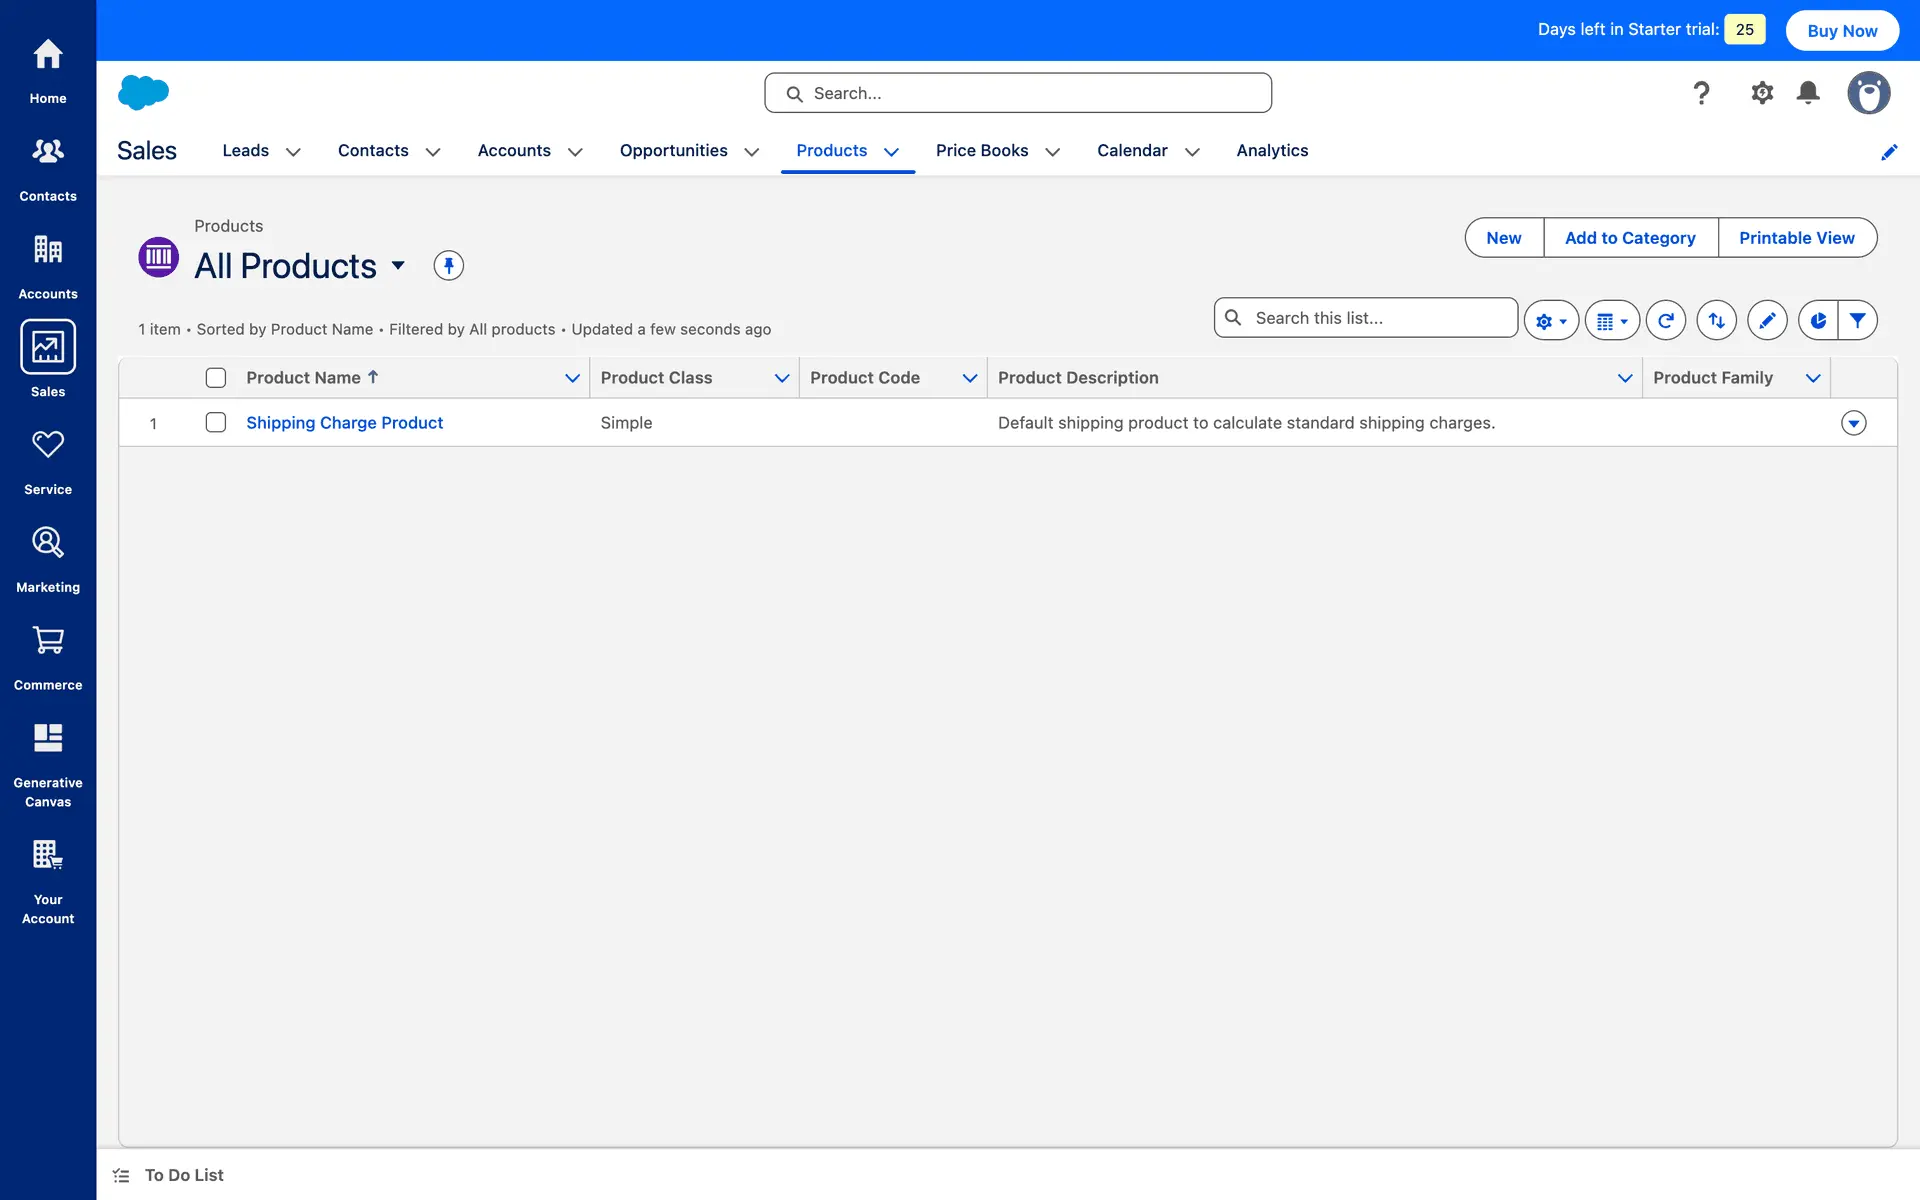
Task: Open the notifications bell
Action: coord(1808,93)
